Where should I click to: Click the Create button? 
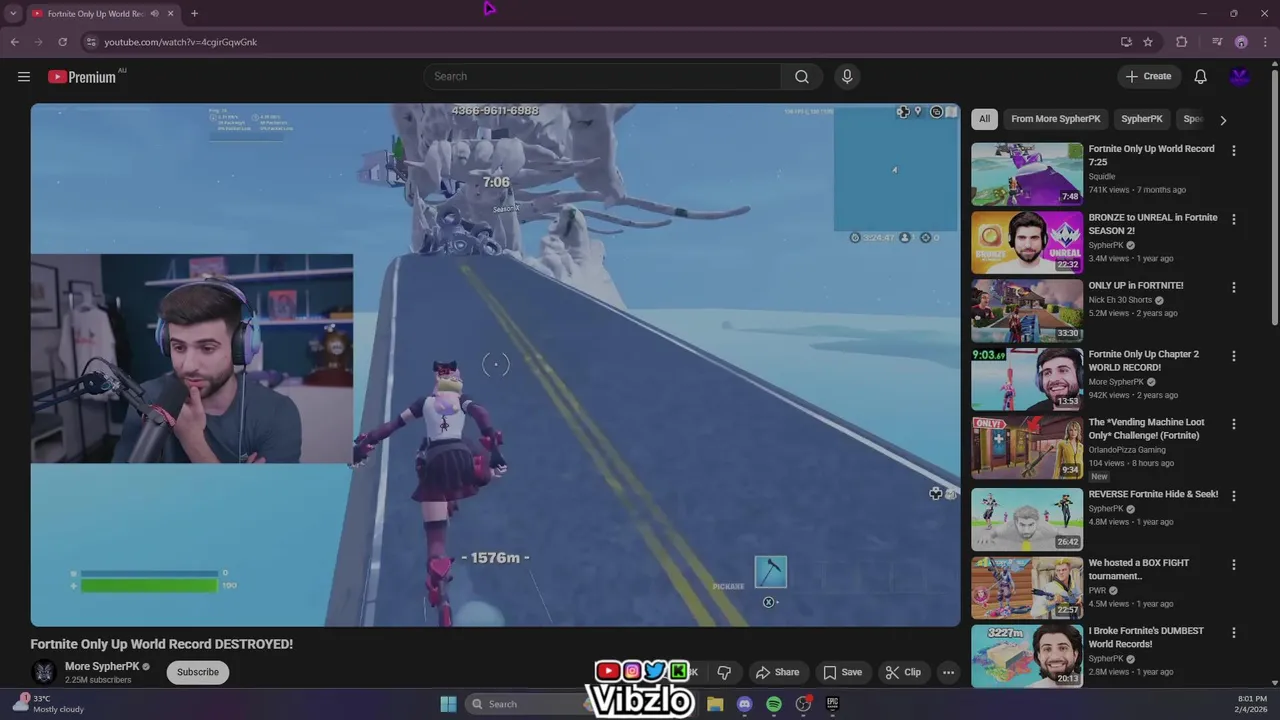(x=1147, y=76)
